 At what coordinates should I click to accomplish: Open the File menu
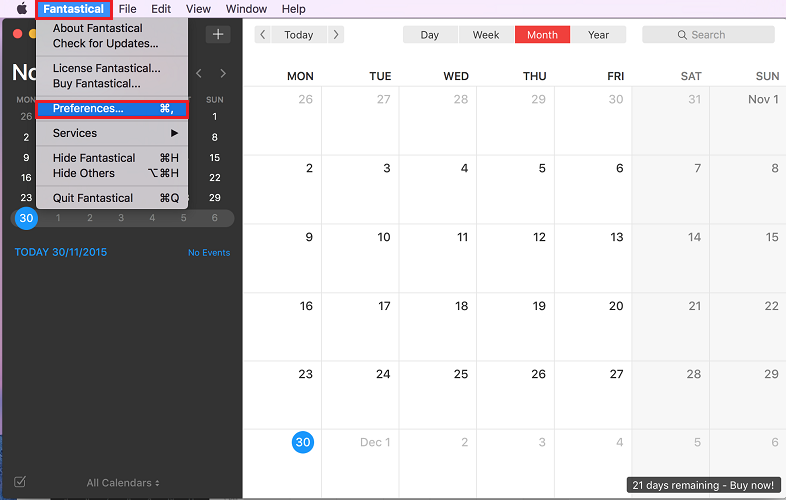[127, 9]
